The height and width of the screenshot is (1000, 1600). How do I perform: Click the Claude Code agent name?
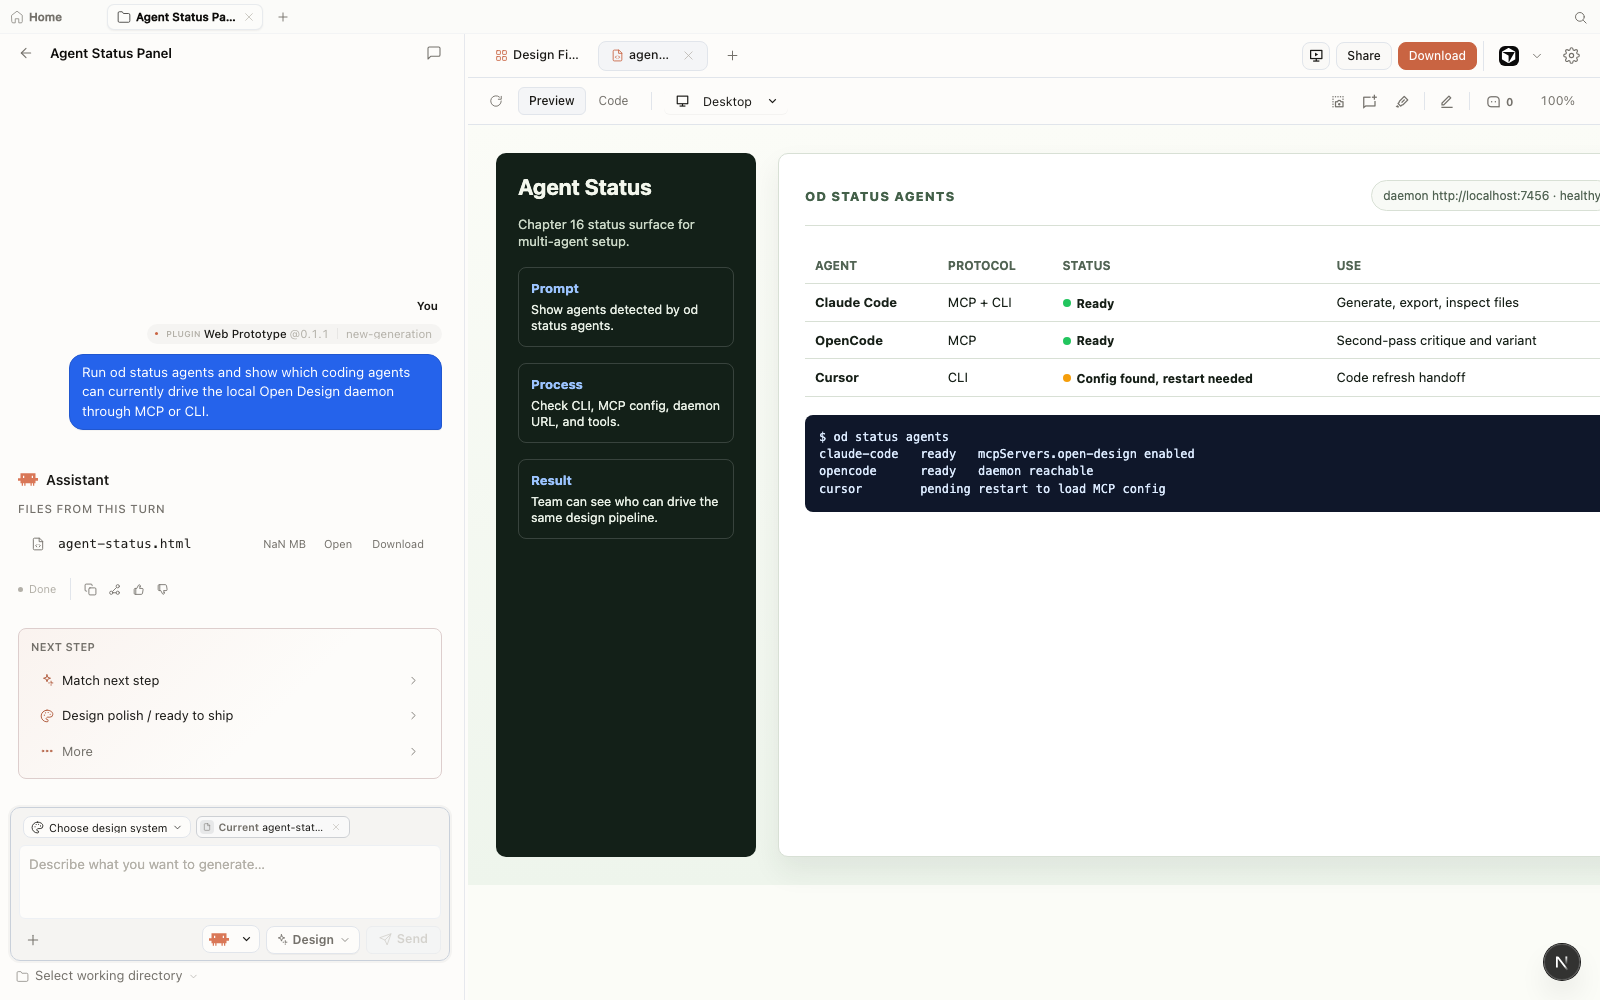click(856, 303)
